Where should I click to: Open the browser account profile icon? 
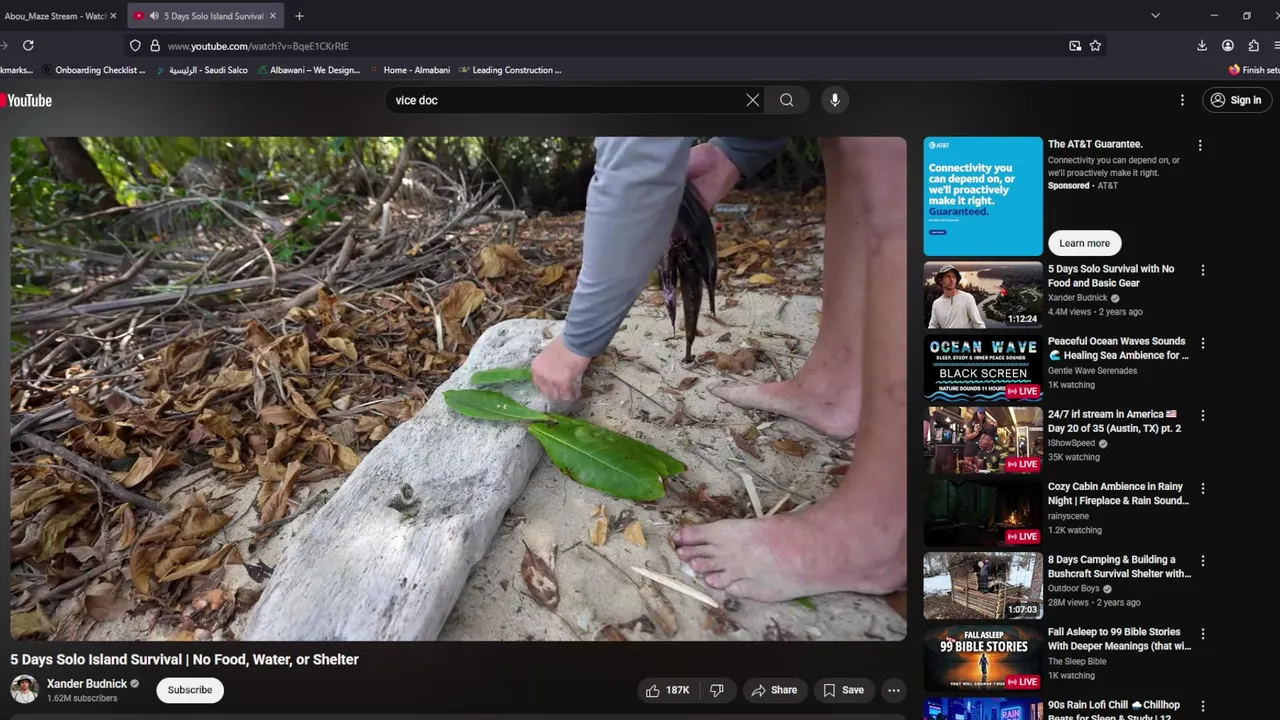(1228, 45)
